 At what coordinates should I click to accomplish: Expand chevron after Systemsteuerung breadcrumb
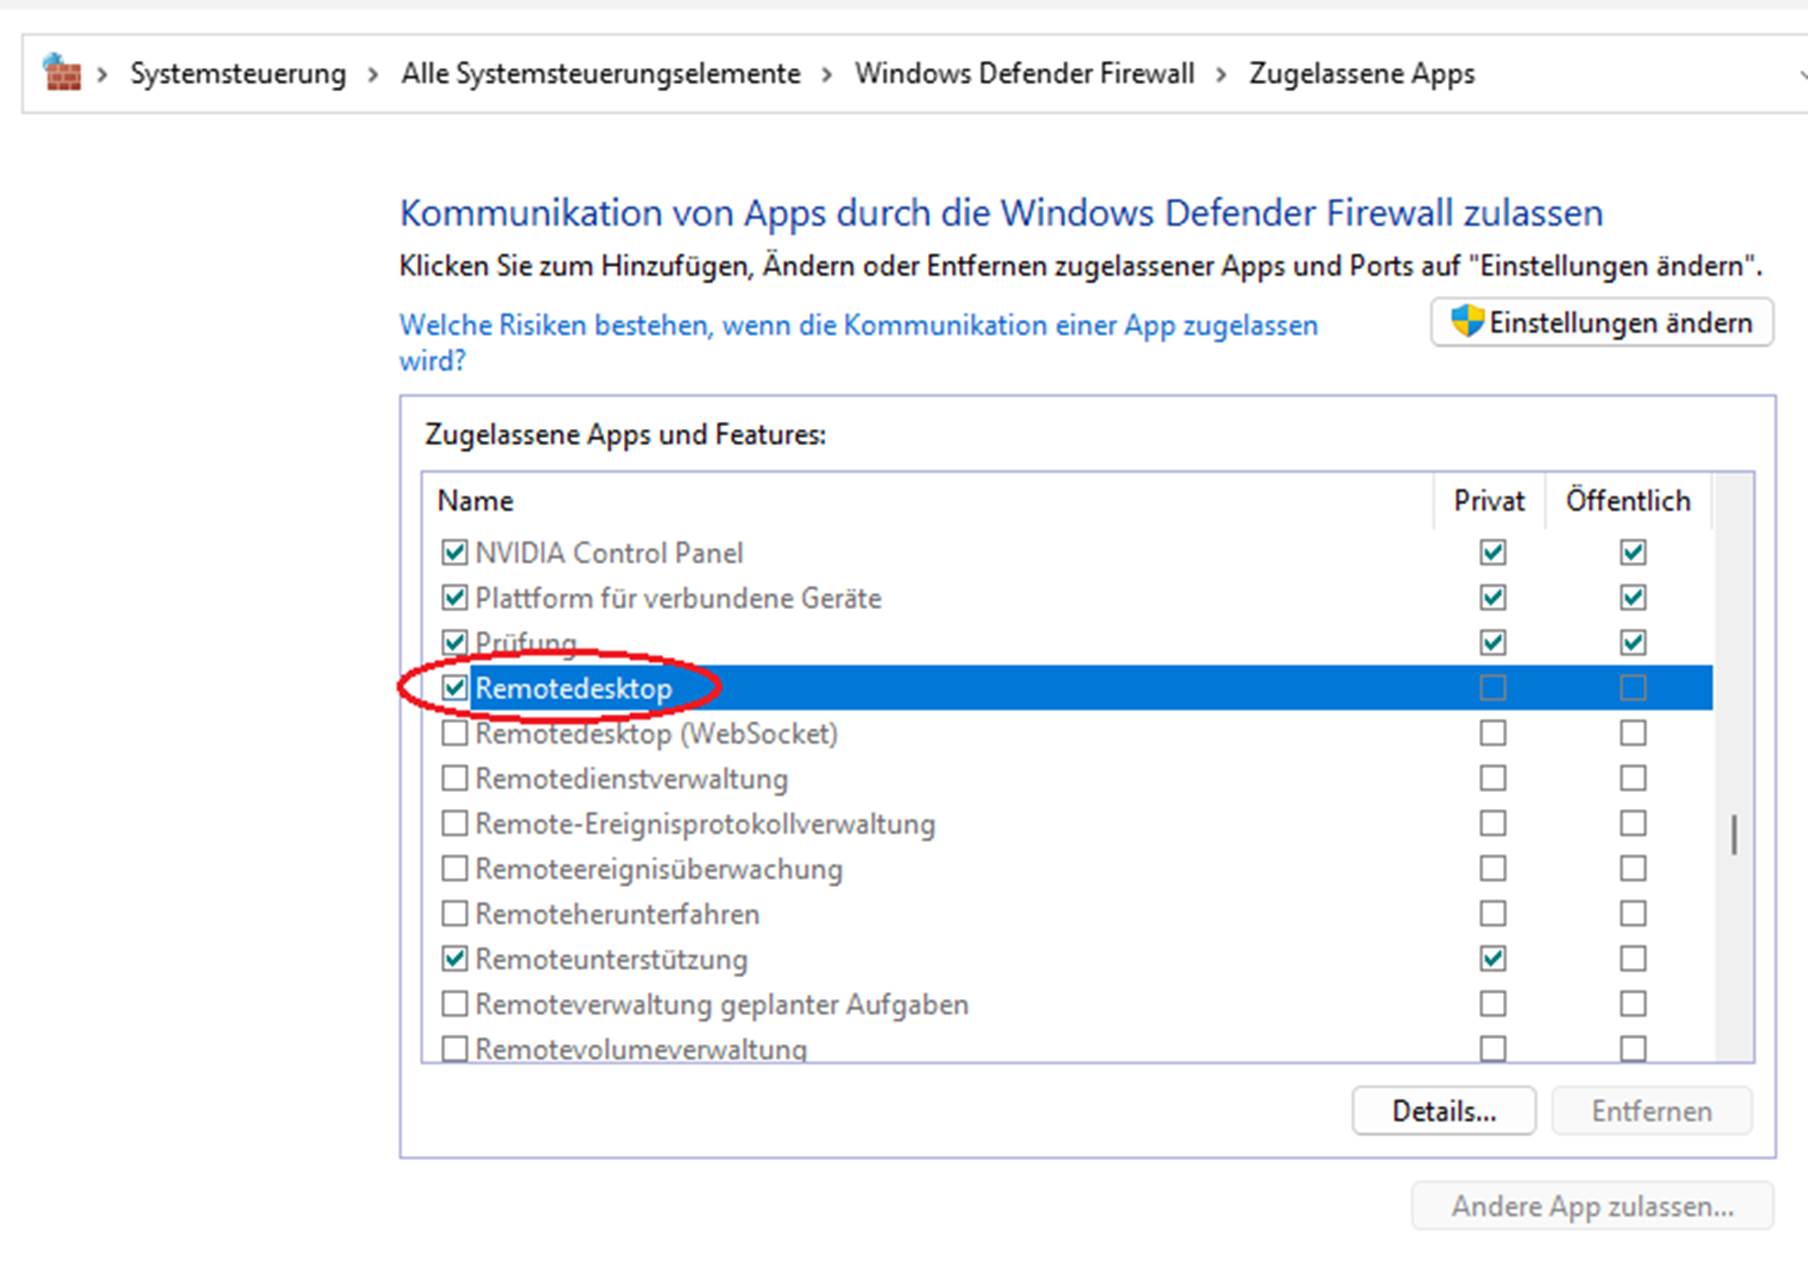coord(373,74)
